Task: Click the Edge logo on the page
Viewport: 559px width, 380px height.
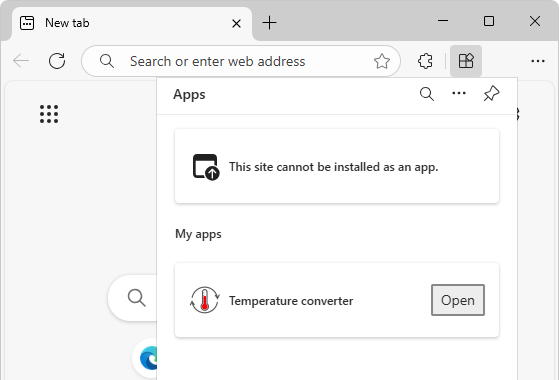Action: coord(149,358)
